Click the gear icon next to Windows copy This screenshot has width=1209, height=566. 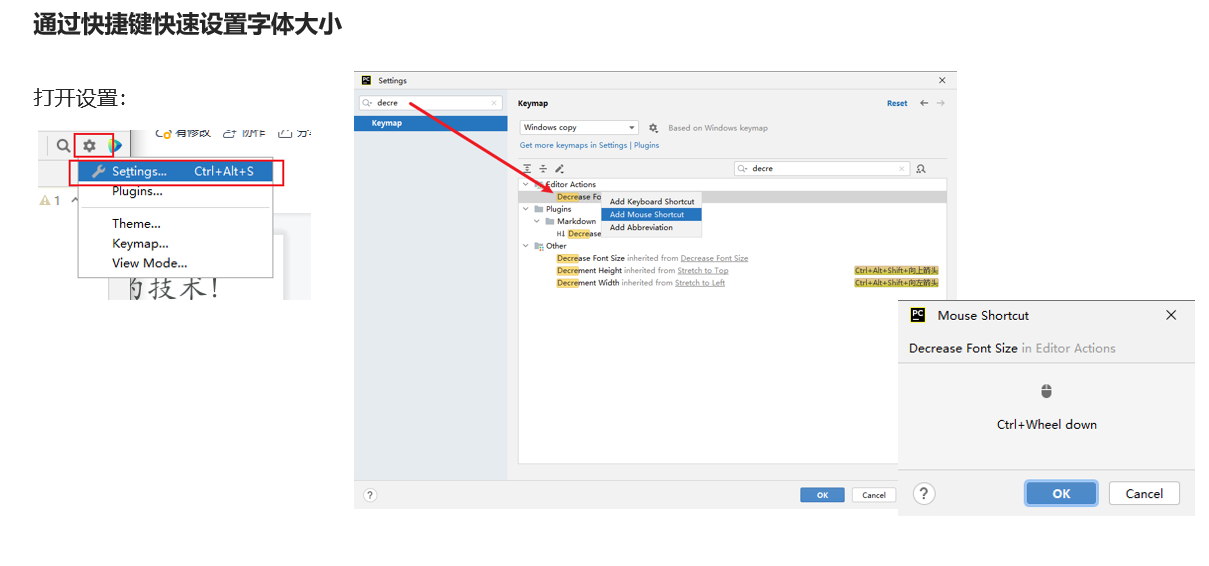click(x=653, y=128)
